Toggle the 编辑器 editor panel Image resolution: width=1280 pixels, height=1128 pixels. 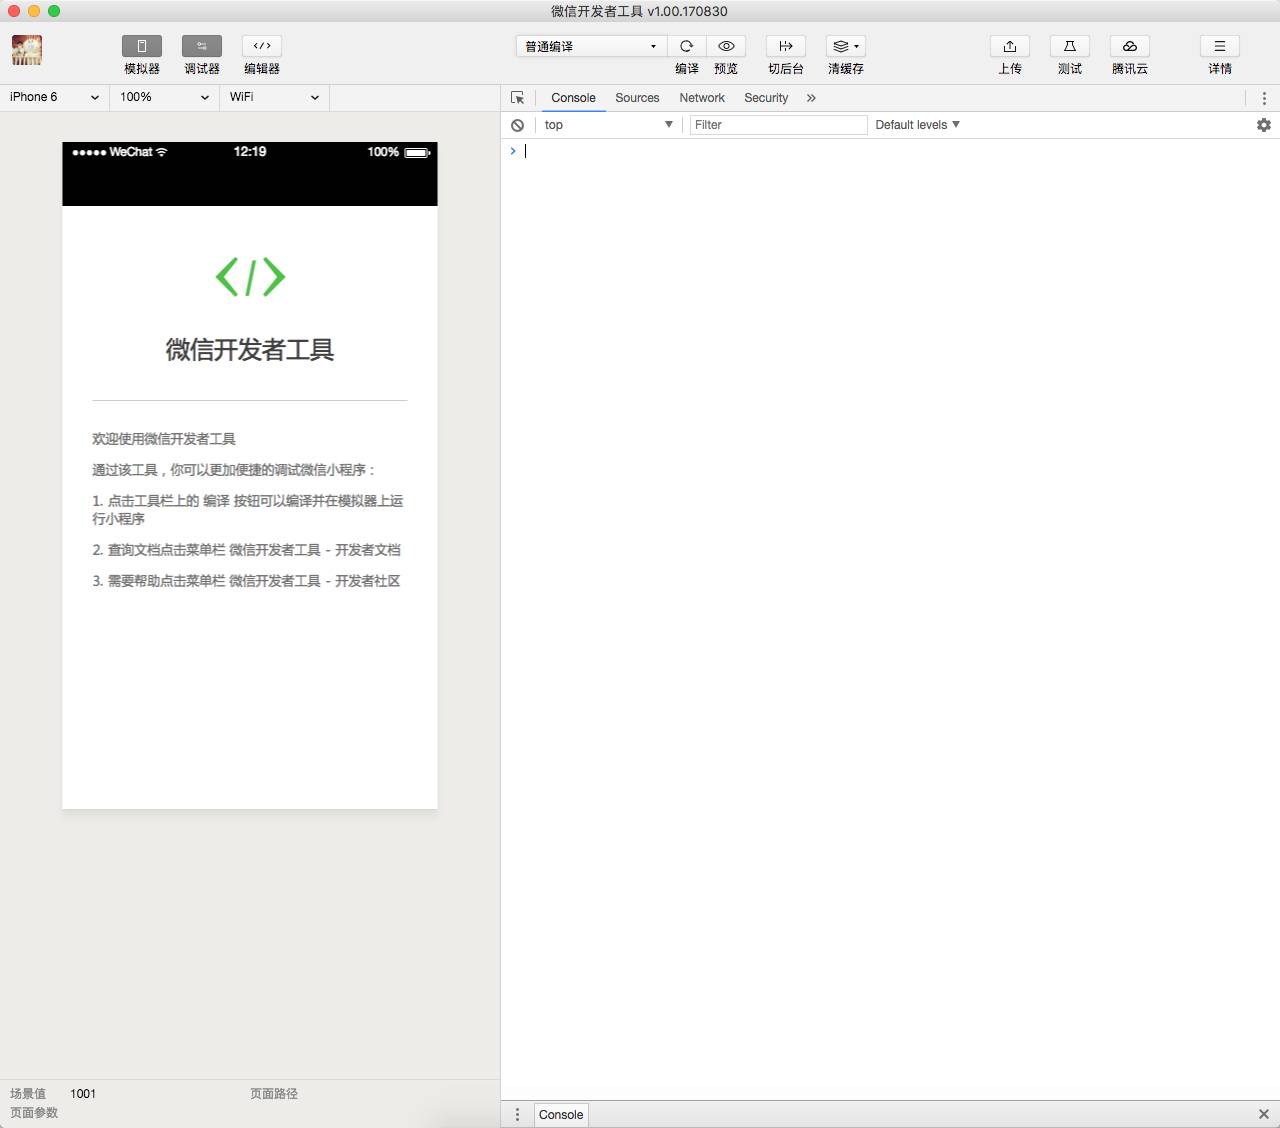262,46
